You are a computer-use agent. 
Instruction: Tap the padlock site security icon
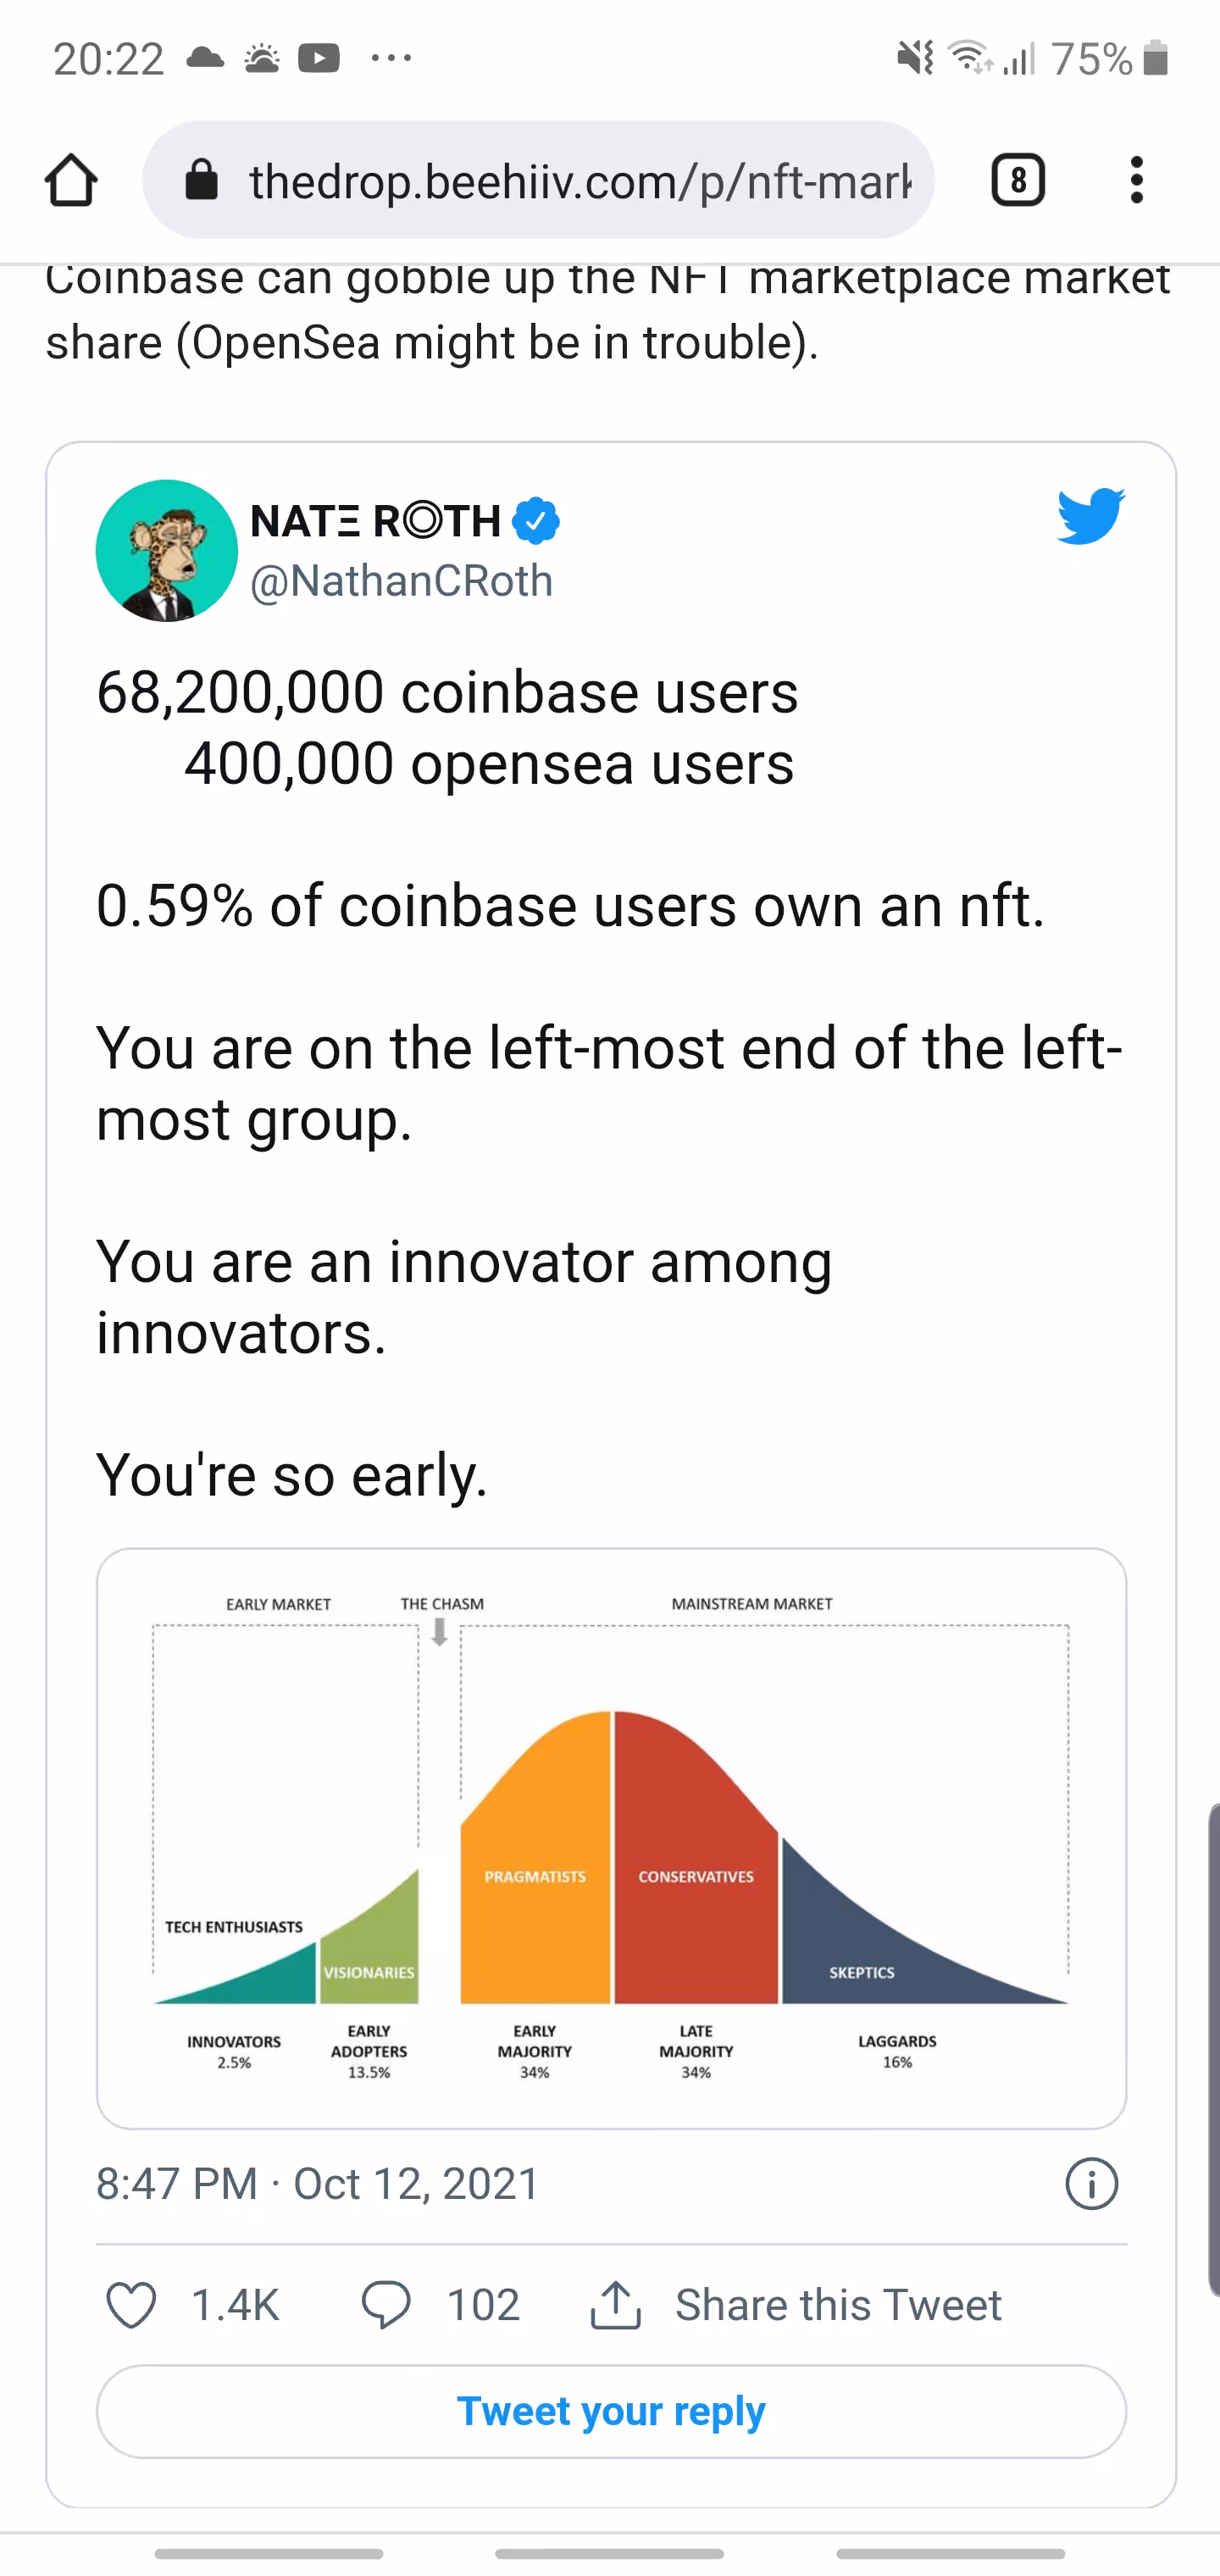pyautogui.click(x=202, y=181)
